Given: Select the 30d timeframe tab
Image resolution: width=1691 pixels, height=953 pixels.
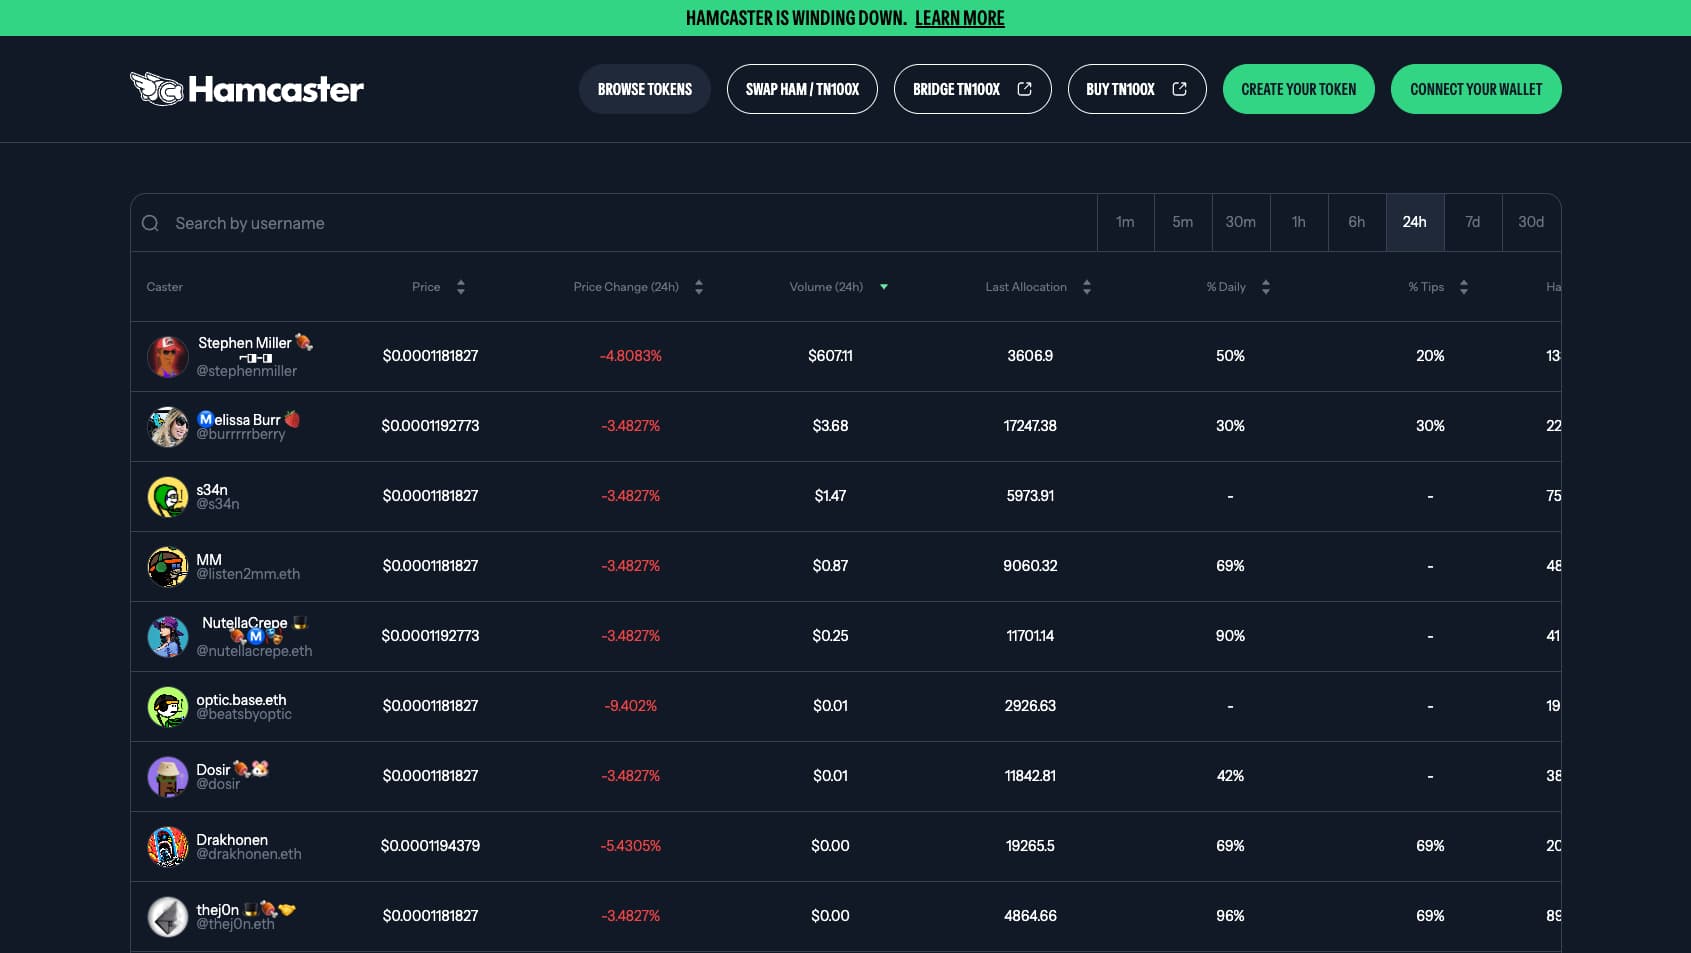Looking at the screenshot, I should point(1531,222).
